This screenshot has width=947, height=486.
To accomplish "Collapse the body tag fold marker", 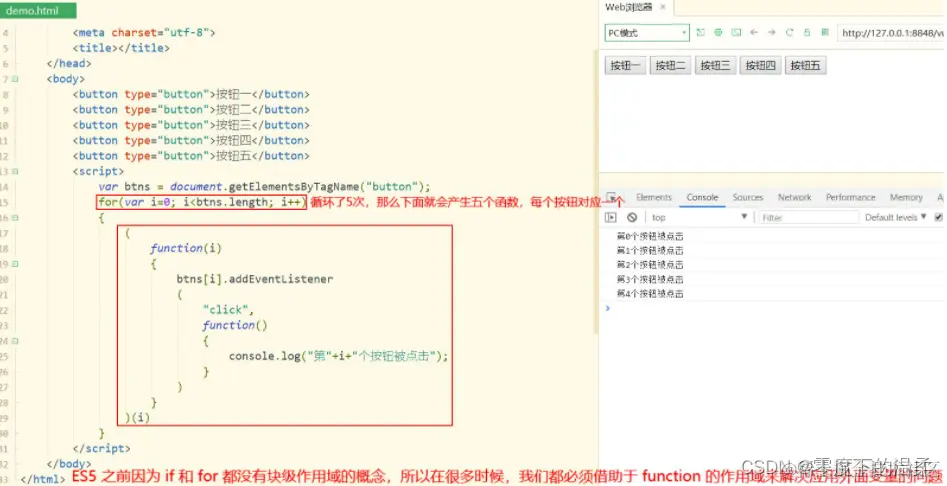I will click(x=15, y=78).
